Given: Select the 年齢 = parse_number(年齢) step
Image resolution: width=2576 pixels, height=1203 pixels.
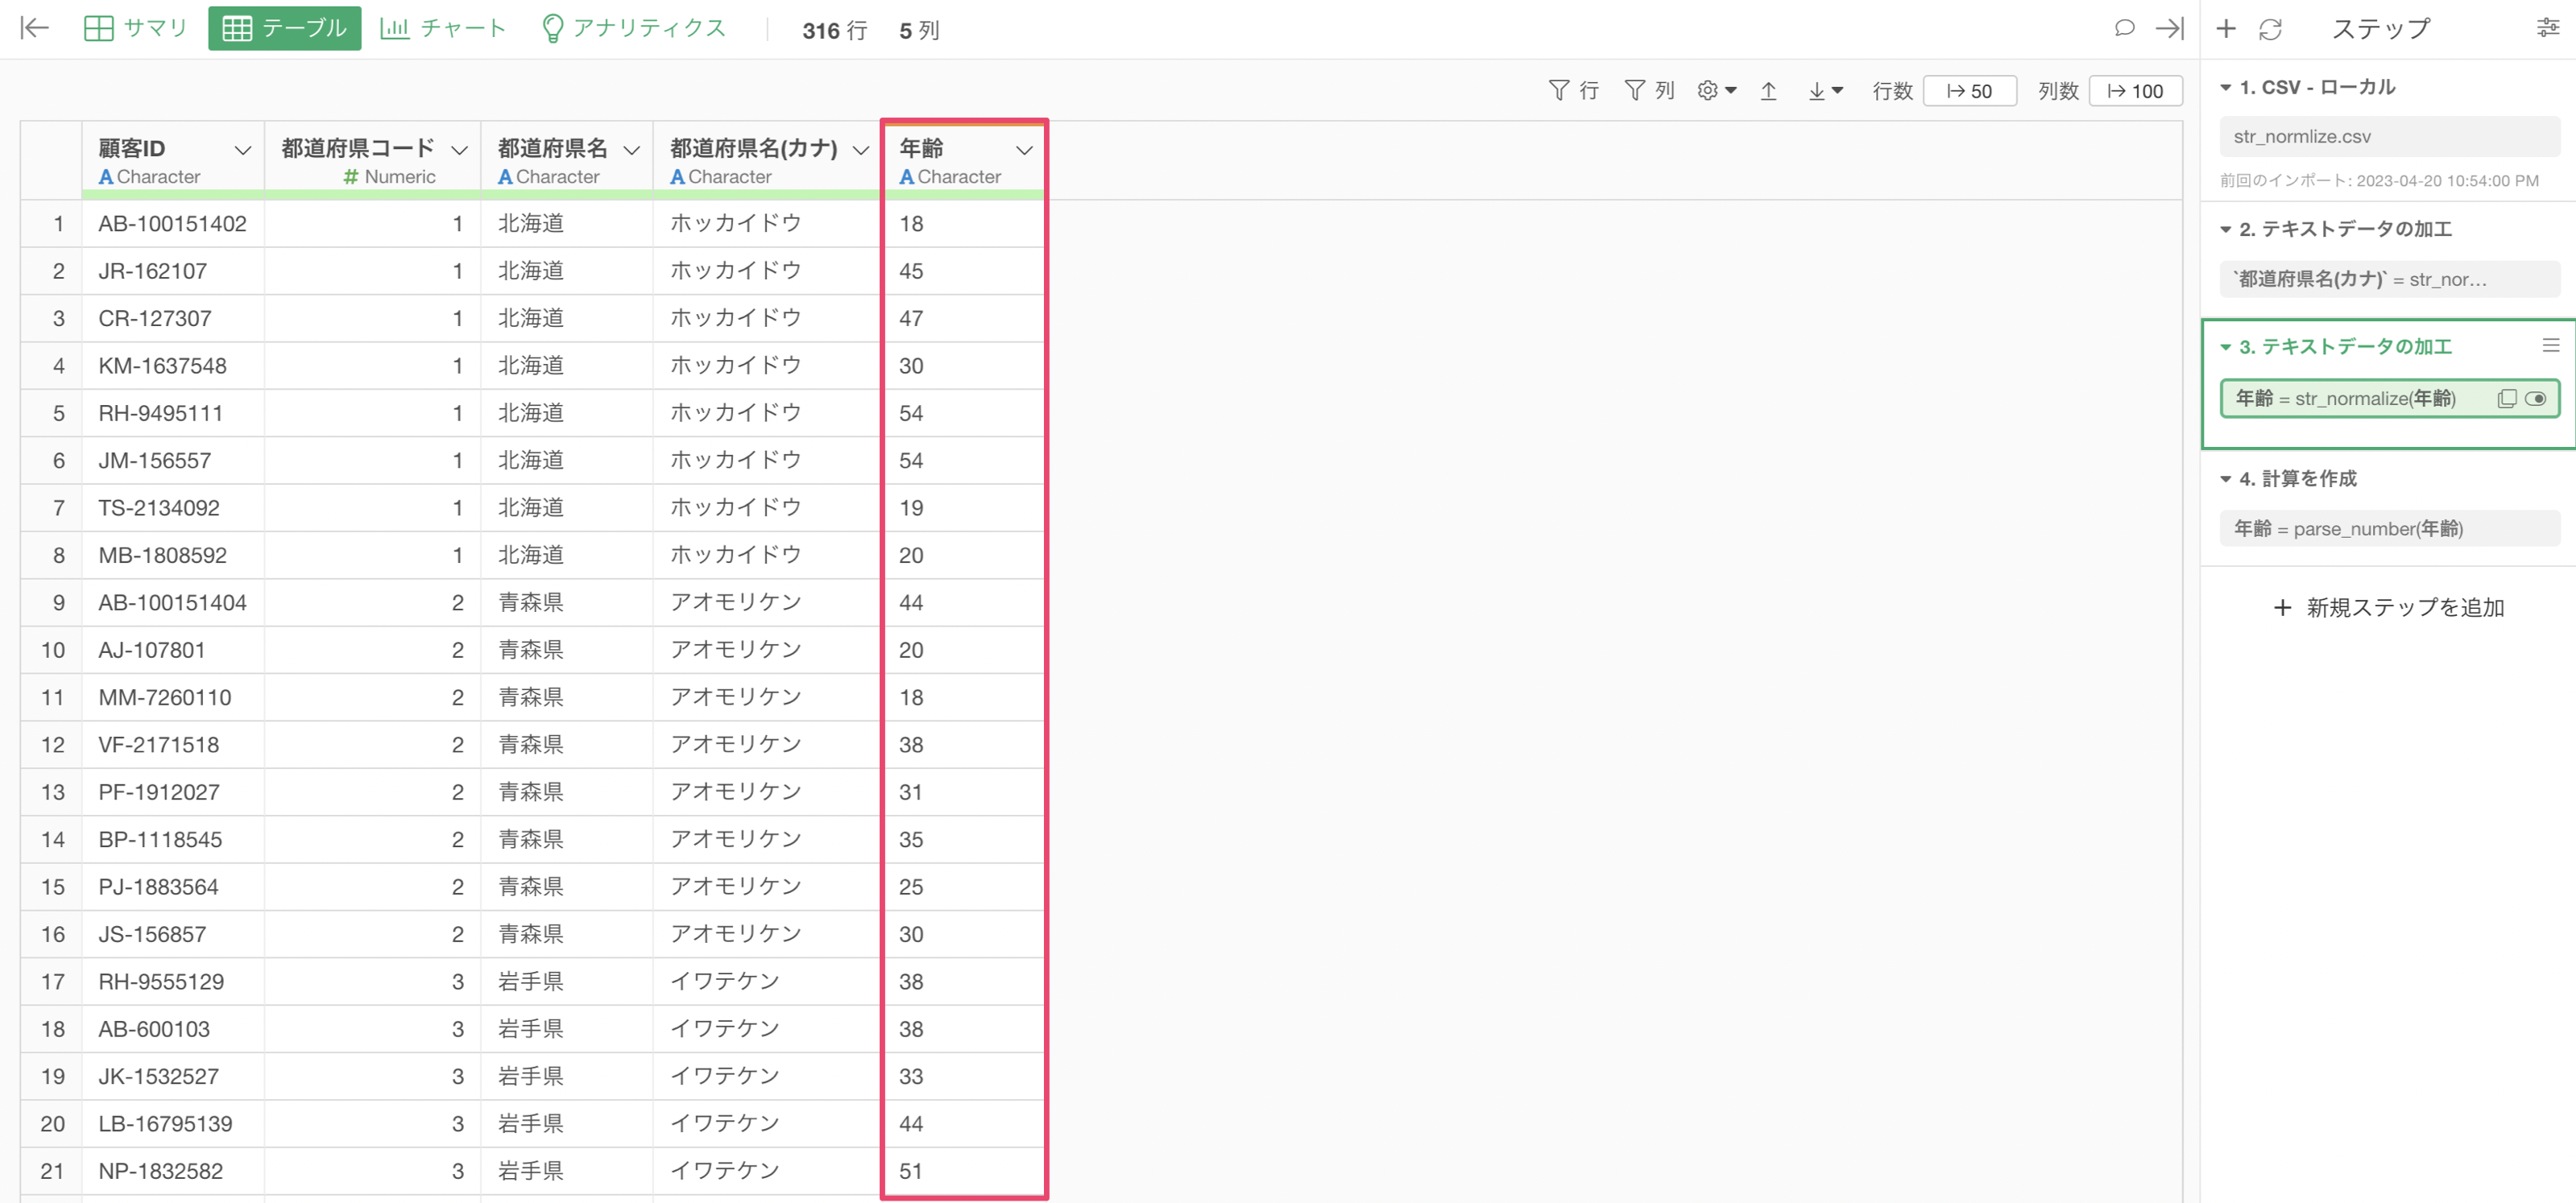Looking at the screenshot, I should coord(2389,529).
